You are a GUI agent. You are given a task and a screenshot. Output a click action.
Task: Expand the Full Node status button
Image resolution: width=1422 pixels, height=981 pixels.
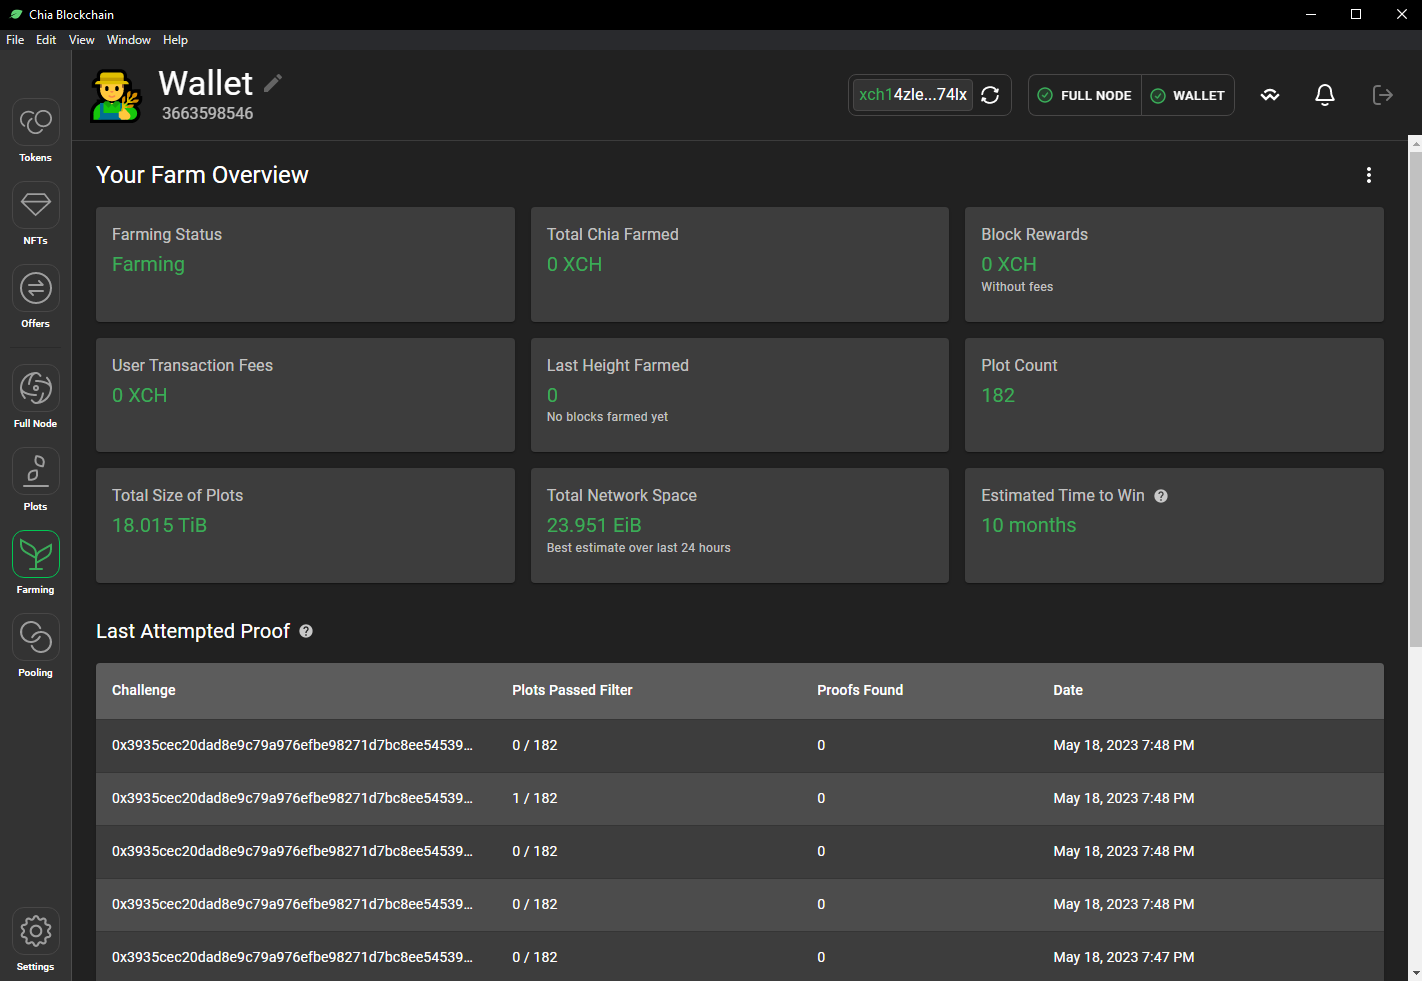(1085, 95)
